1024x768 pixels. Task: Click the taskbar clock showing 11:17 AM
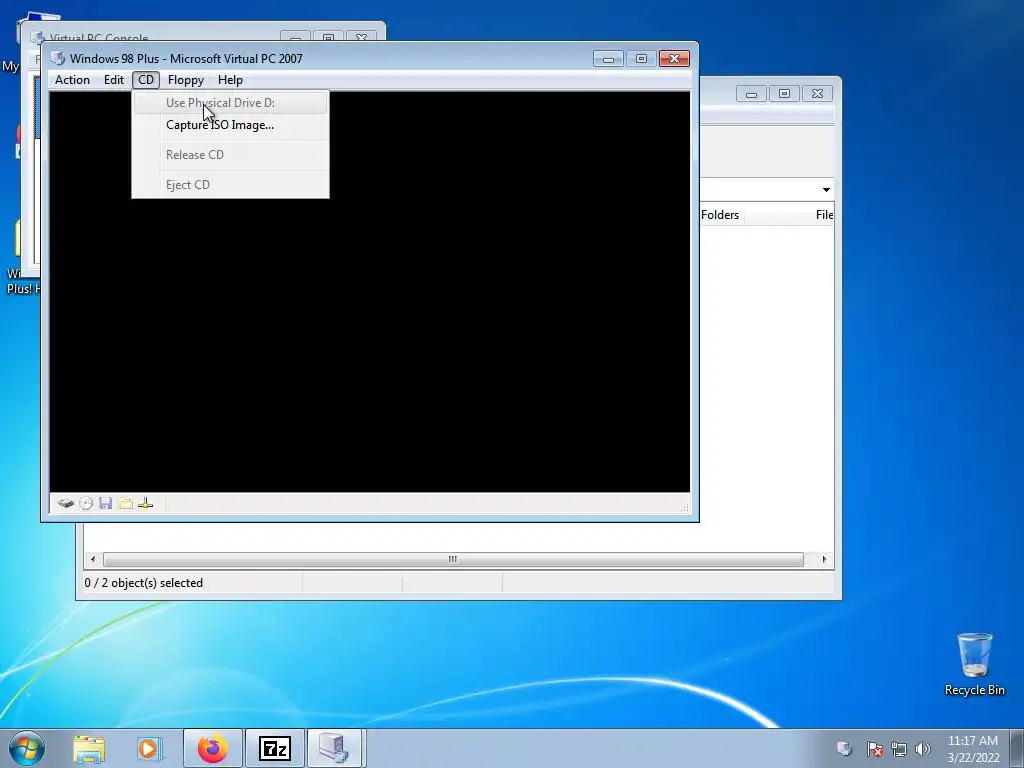point(973,749)
